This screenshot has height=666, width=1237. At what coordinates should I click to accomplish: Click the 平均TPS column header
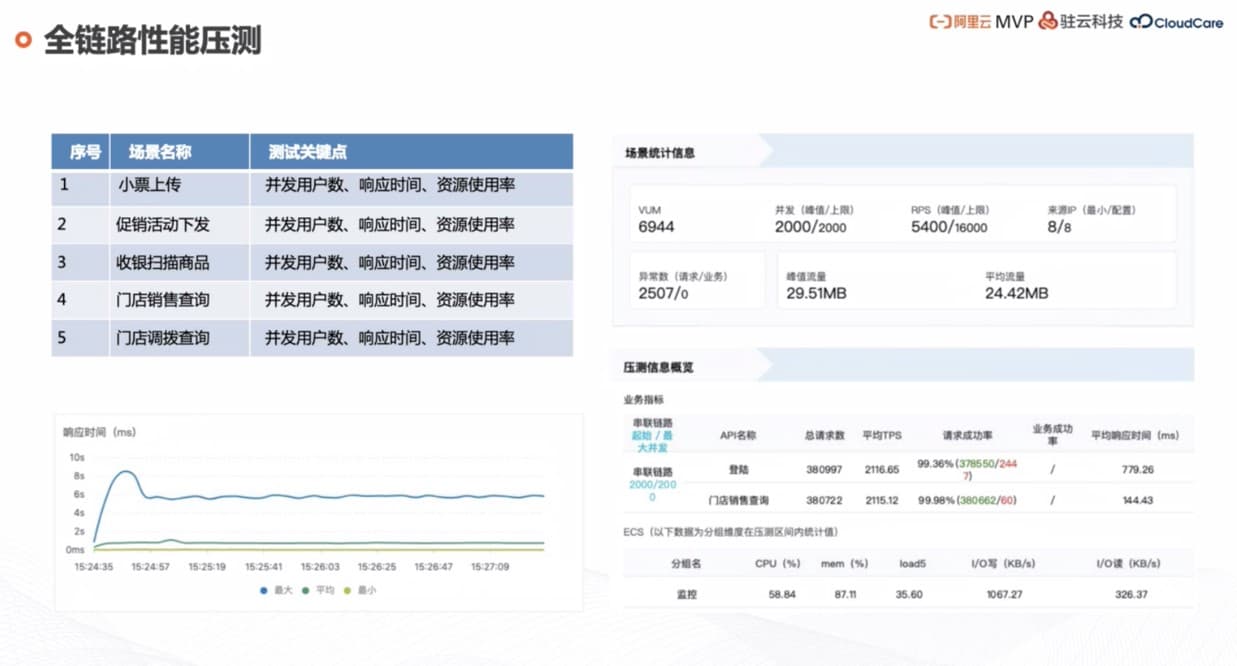click(x=880, y=435)
